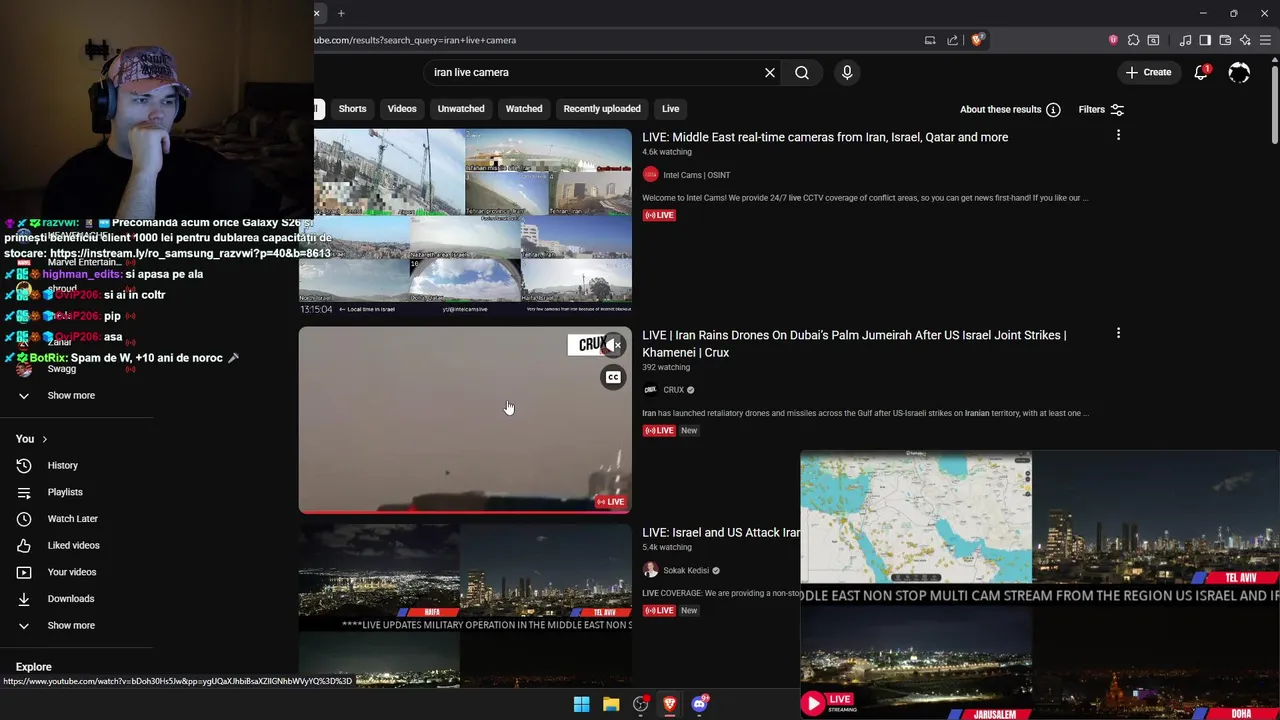Open the Haifa Tel Aviv night cams thumbnail
Image resolution: width=1280 pixels, height=720 pixels.
pyautogui.click(x=465, y=606)
